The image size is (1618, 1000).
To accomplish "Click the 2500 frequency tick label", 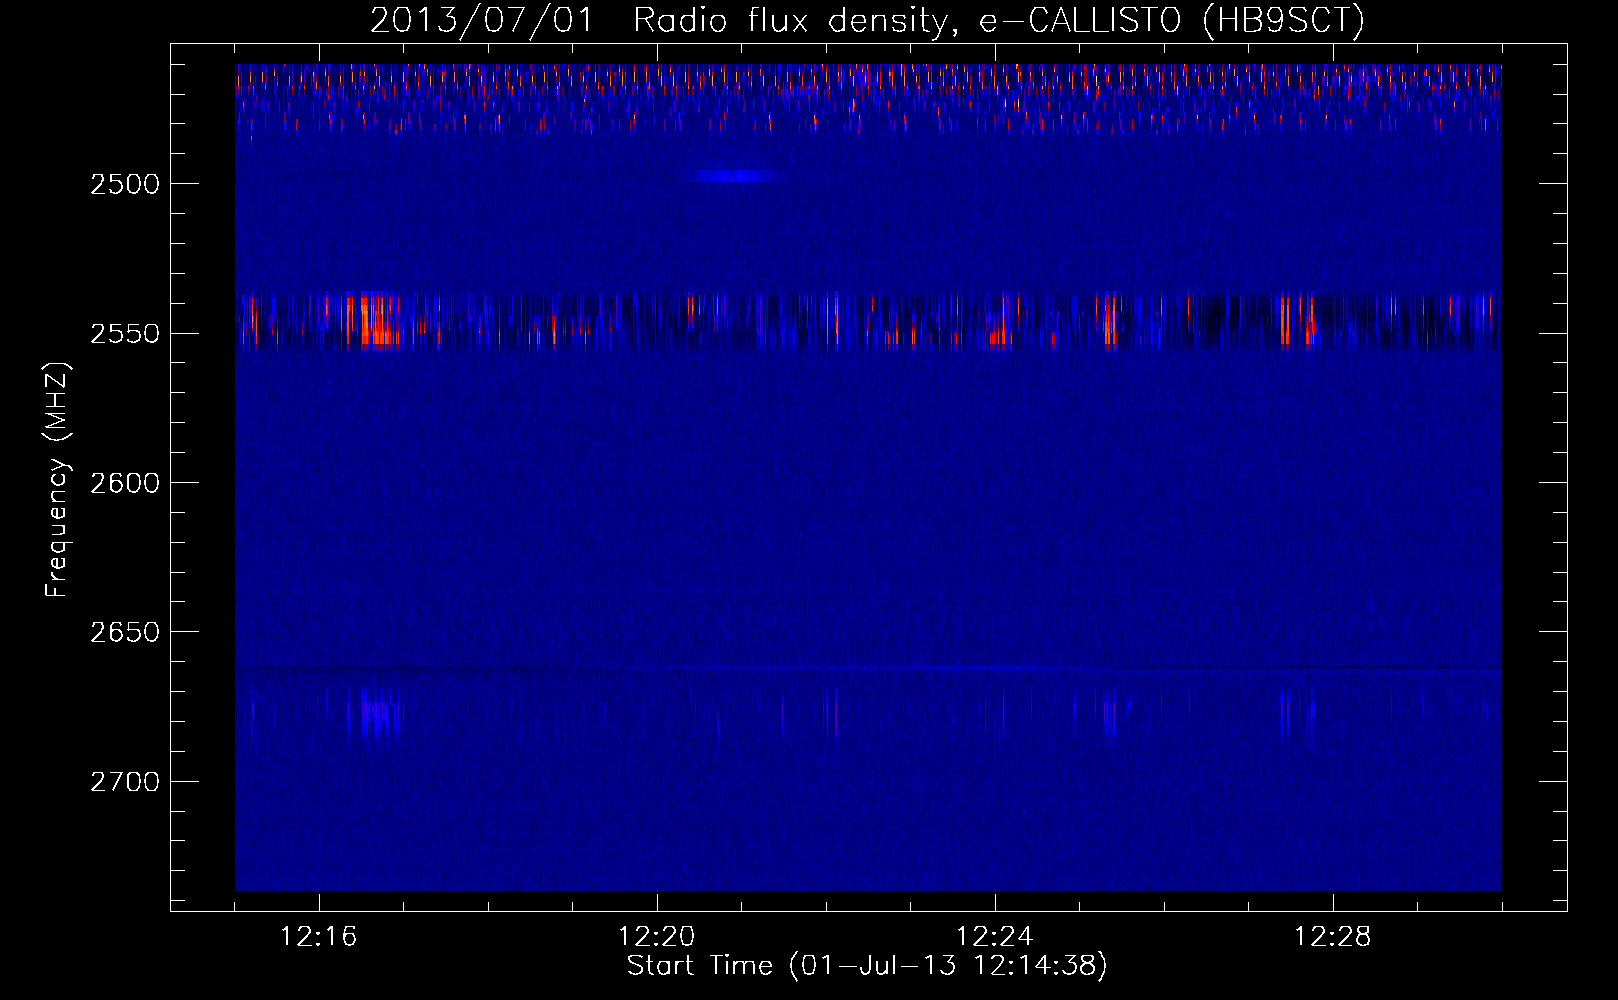I will tap(125, 184).
